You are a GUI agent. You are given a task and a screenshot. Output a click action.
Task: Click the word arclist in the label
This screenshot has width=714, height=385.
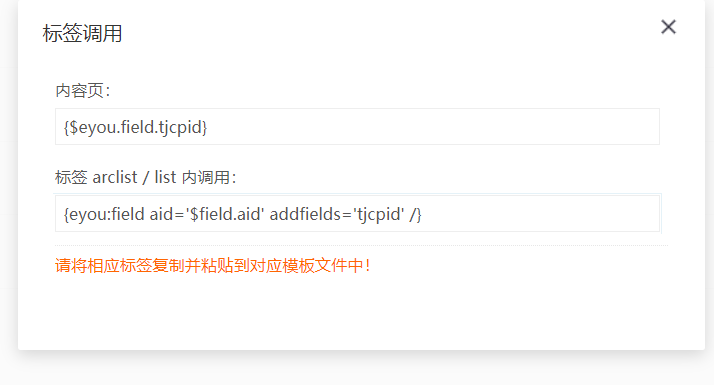(x=114, y=177)
